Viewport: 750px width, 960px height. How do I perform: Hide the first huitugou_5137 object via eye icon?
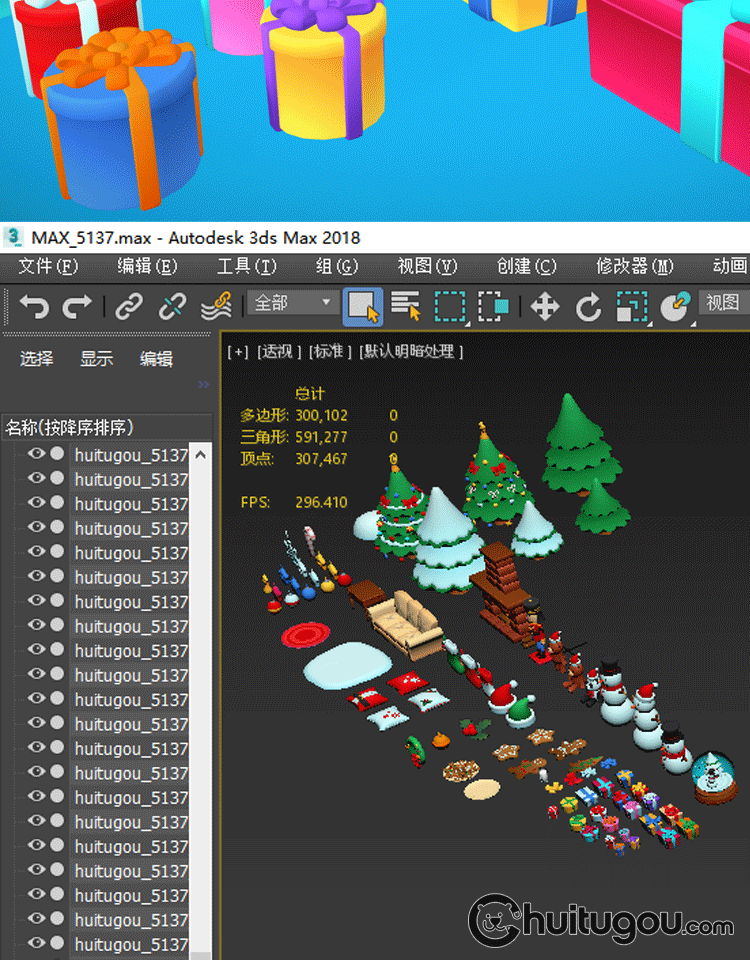point(37,454)
